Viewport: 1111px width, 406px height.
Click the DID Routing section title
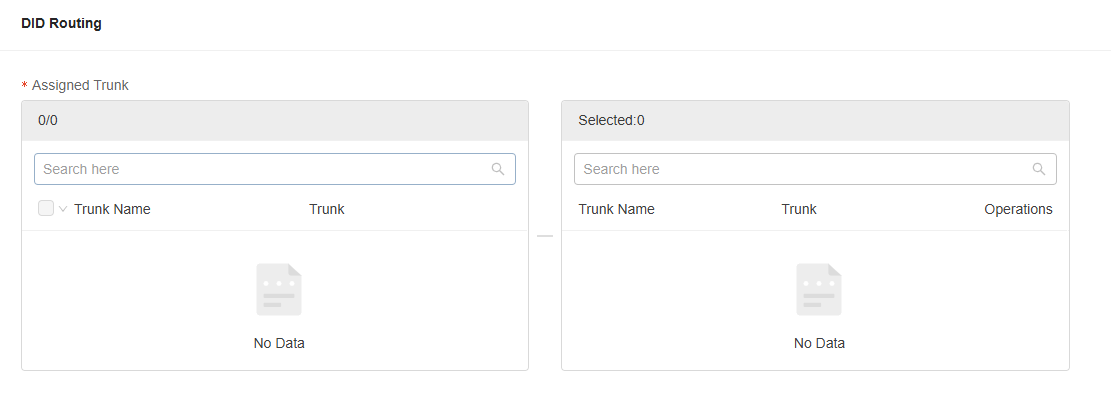tap(61, 23)
